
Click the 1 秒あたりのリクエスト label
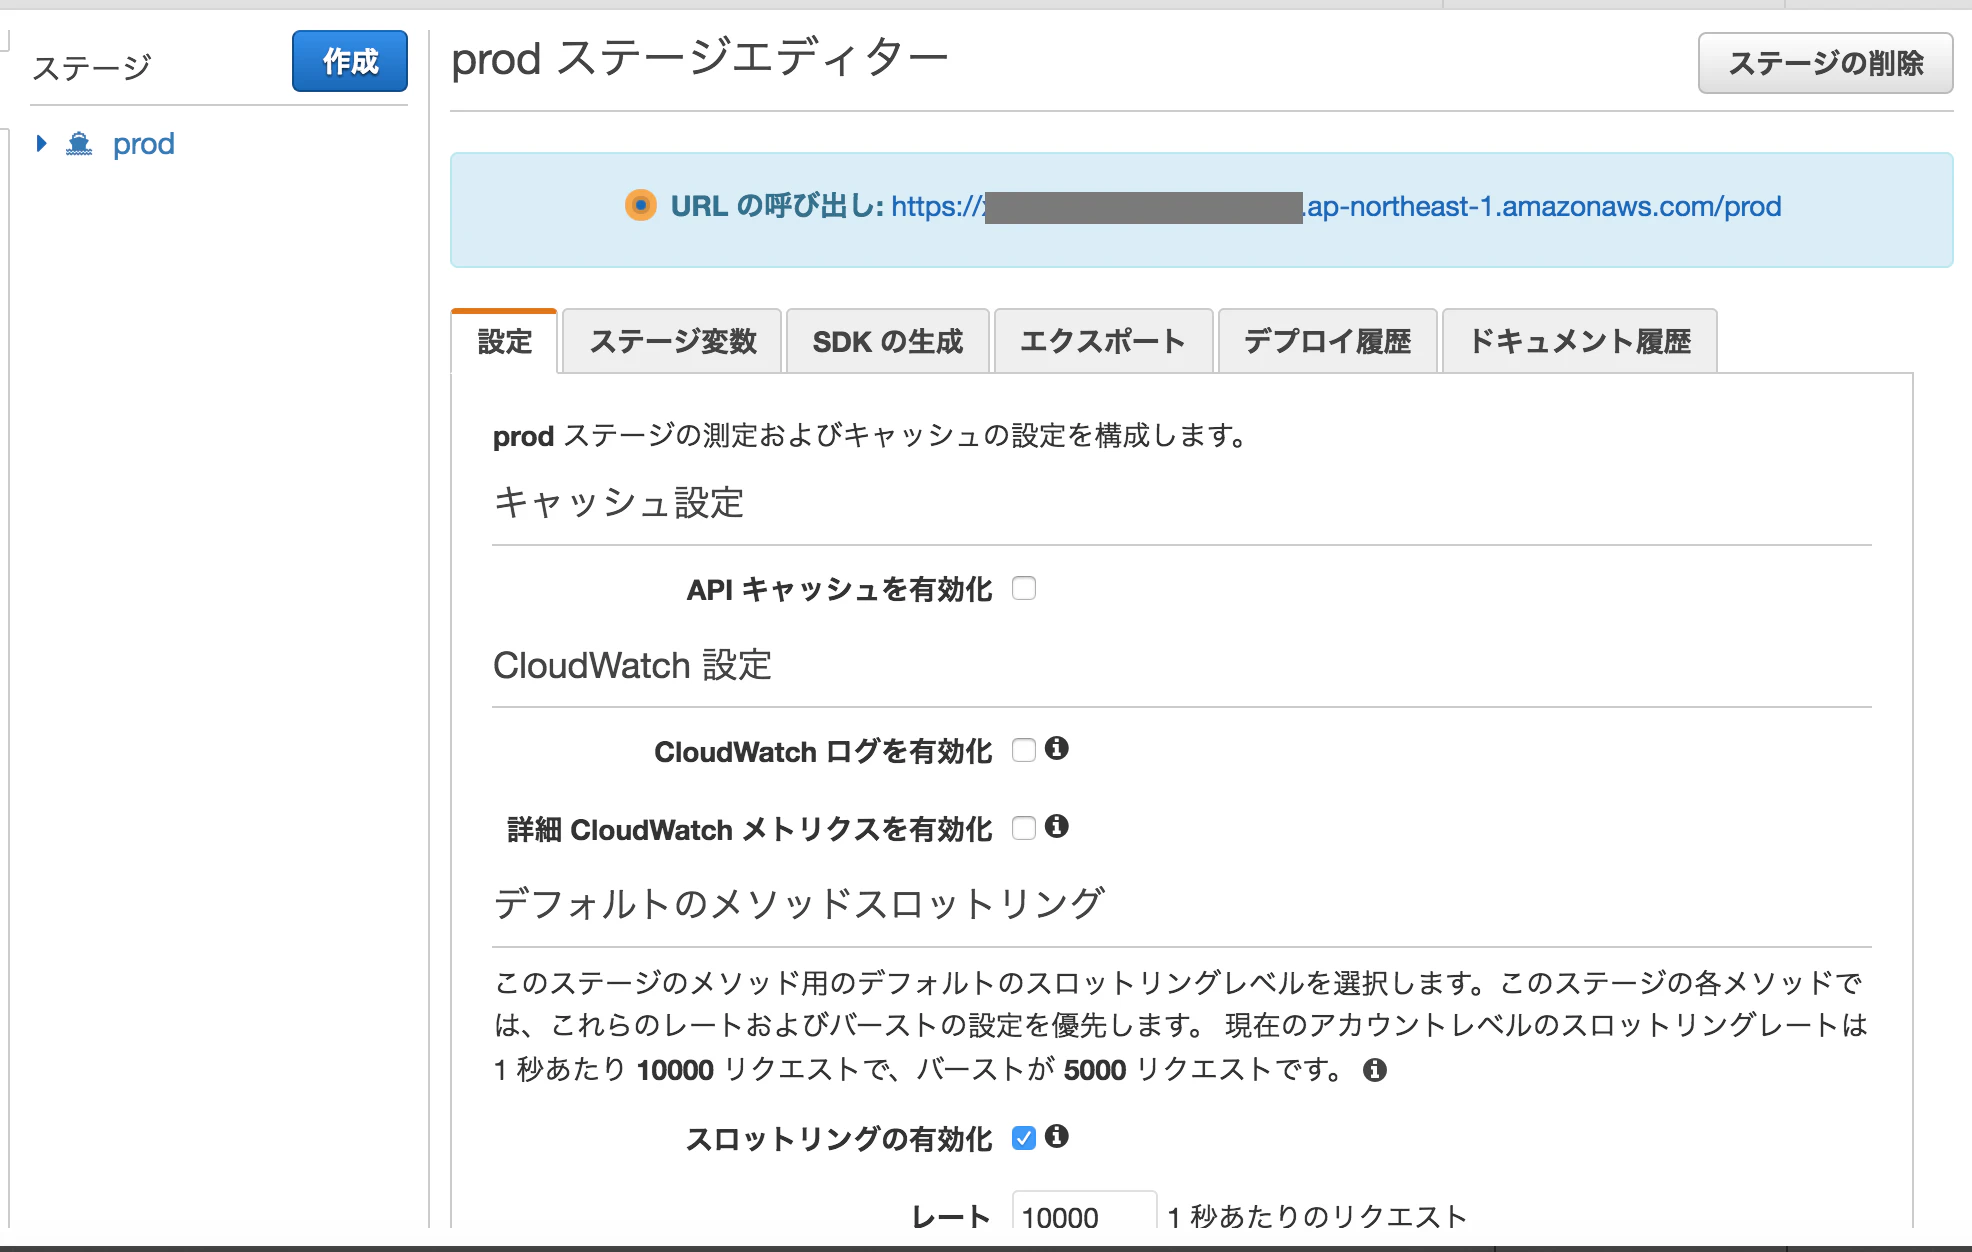tap(1317, 1217)
